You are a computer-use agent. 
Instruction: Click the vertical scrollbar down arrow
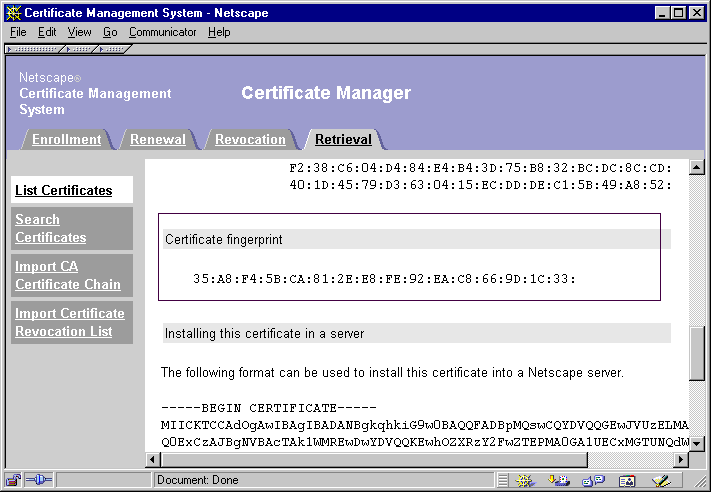click(x=696, y=443)
